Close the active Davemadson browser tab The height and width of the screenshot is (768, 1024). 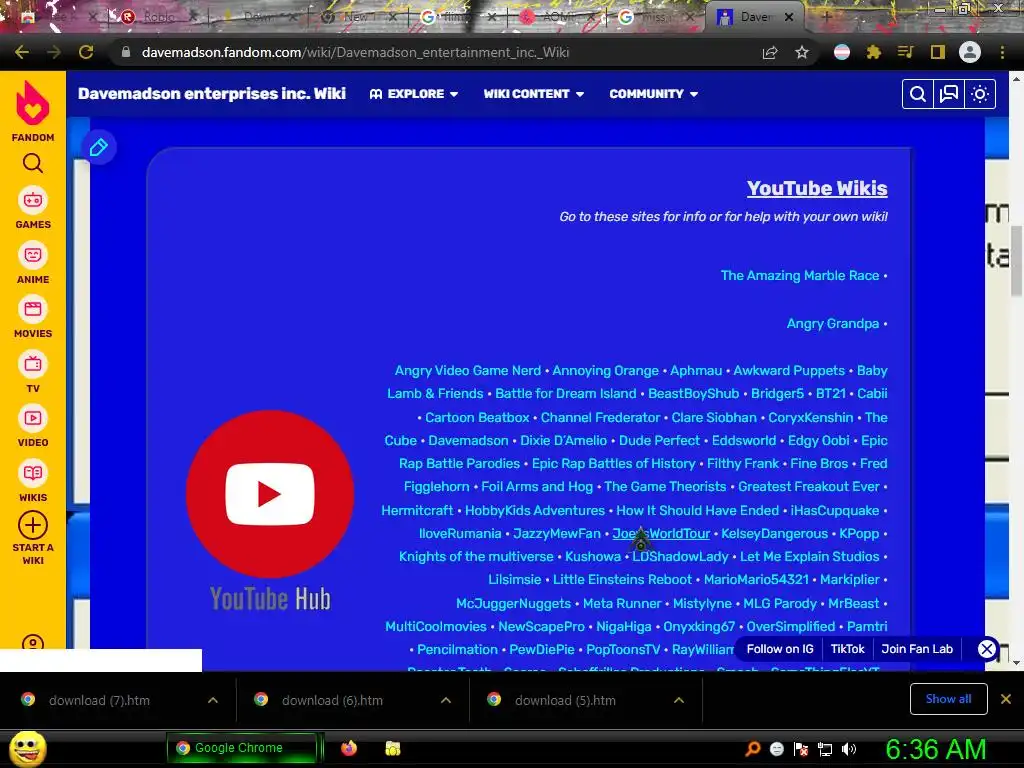[x=789, y=18]
